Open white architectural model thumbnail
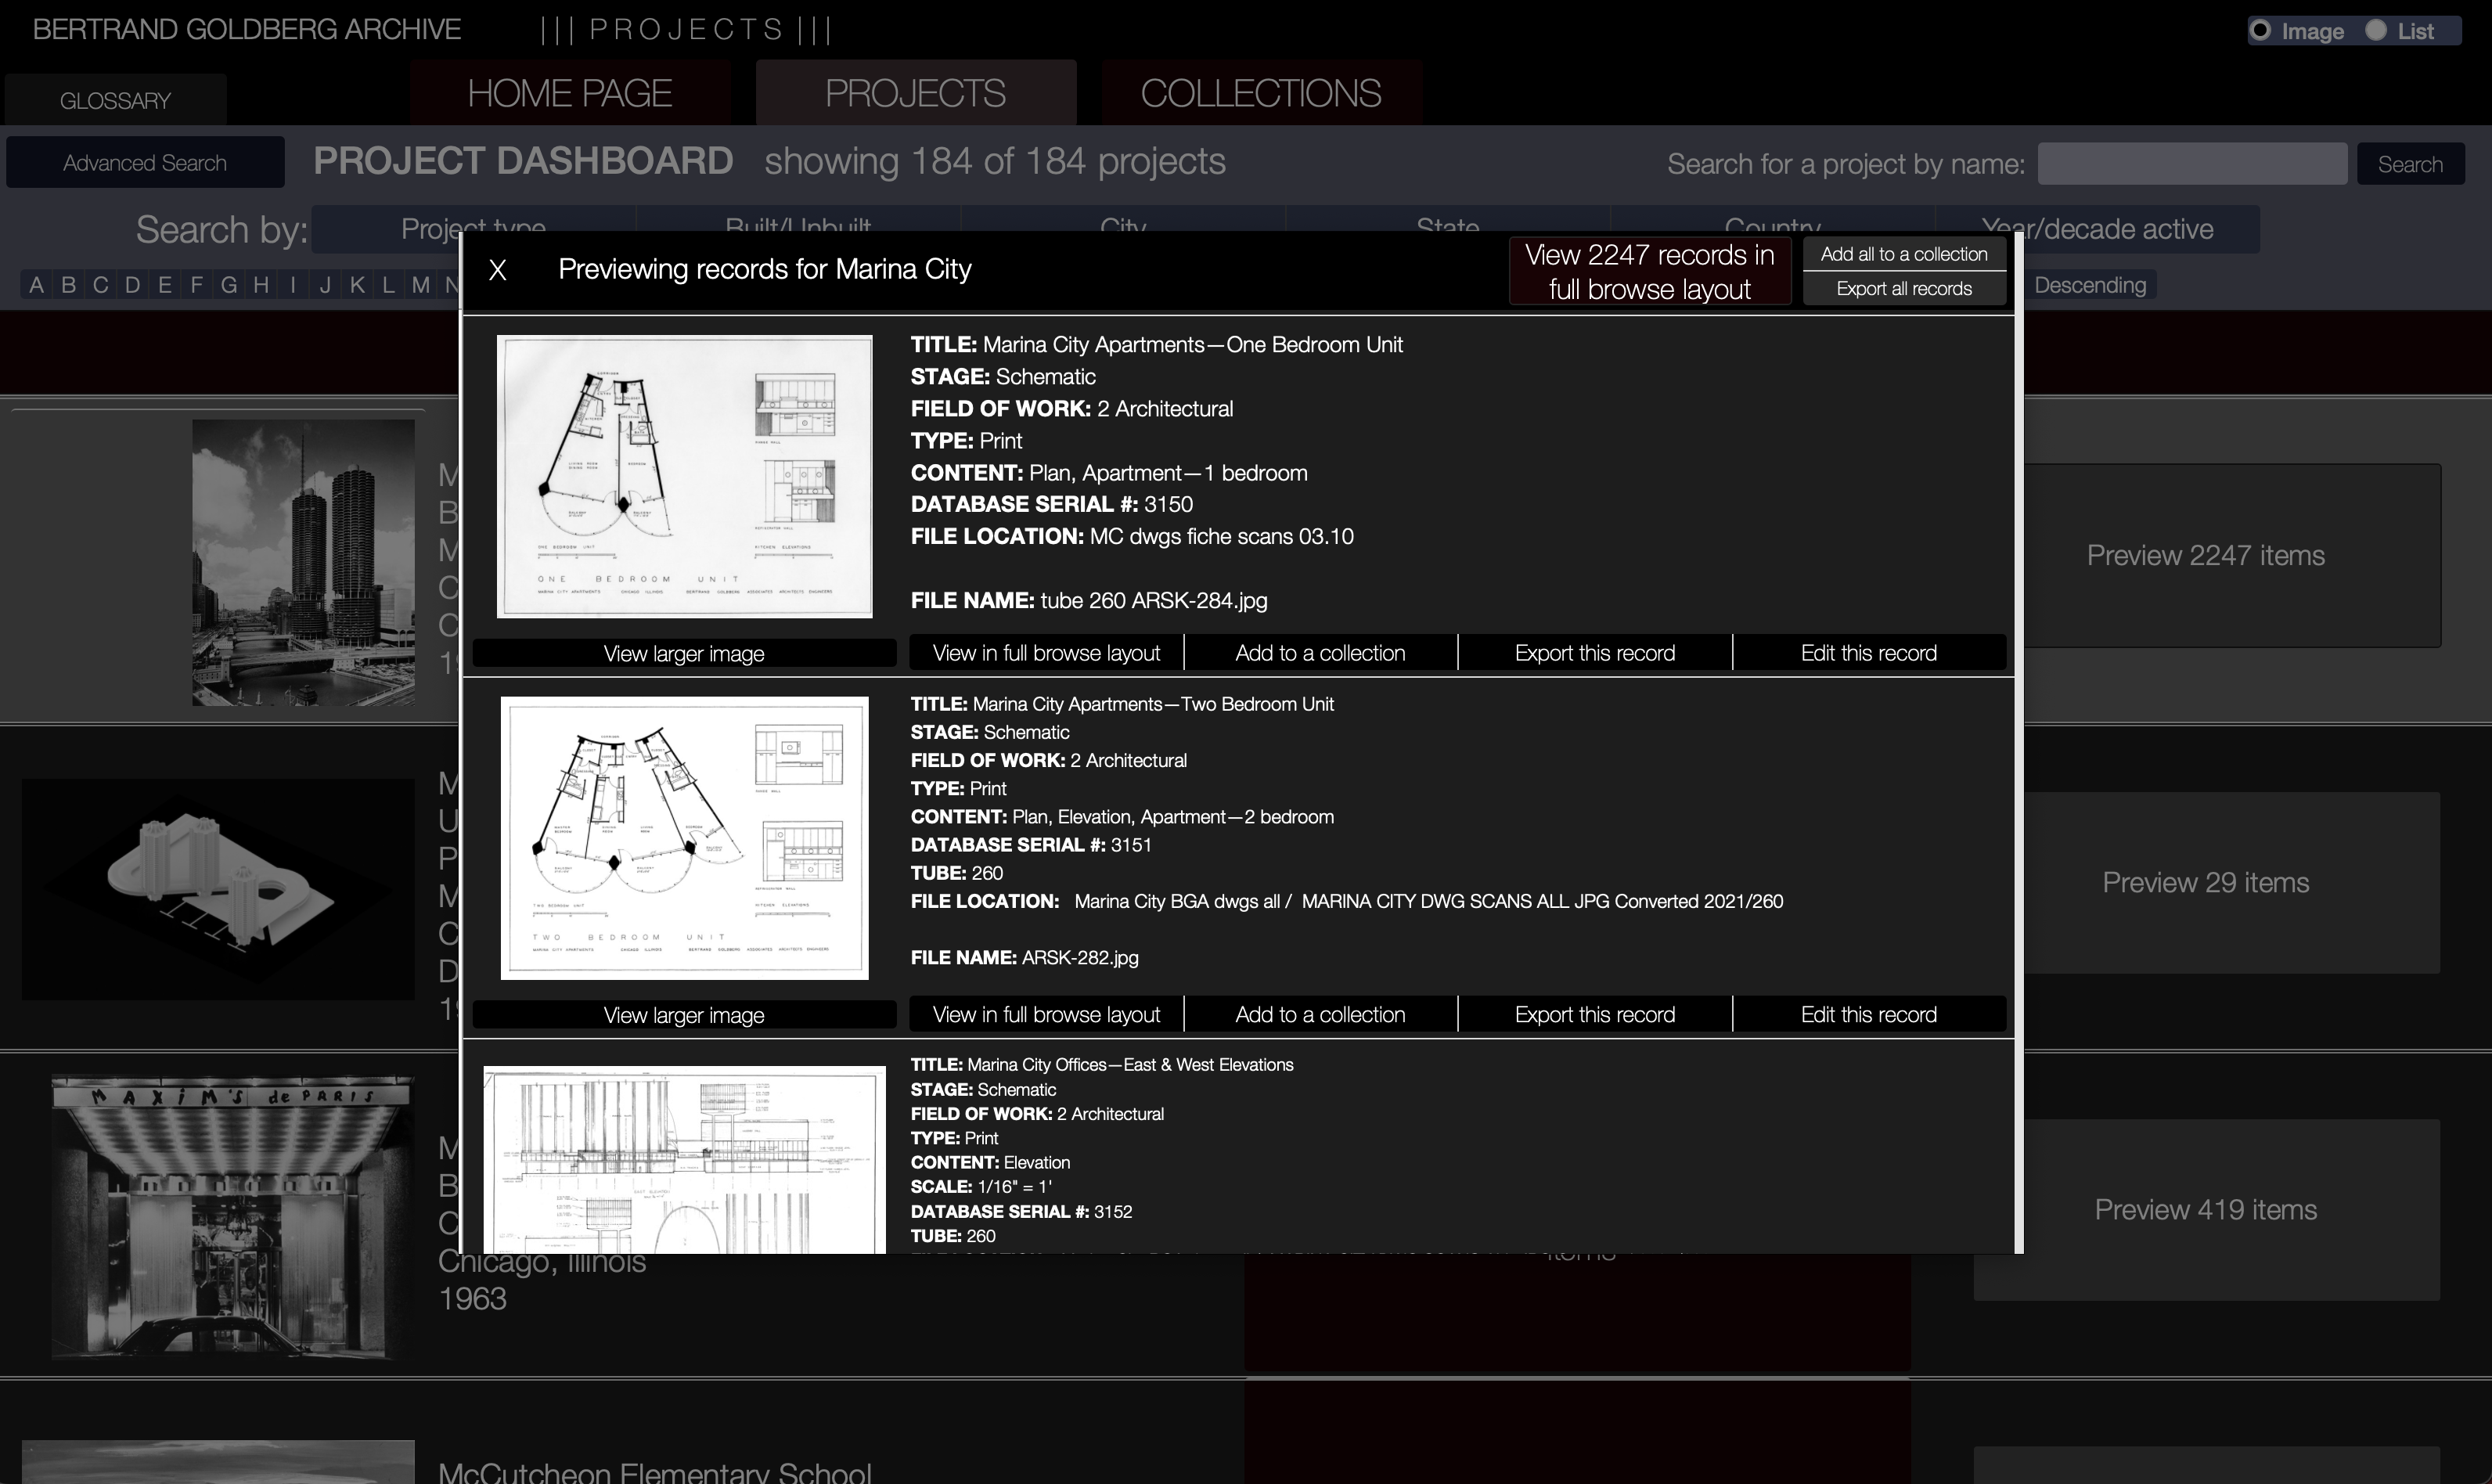The width and height of the screenshot is (2492, 1484). pyautogui.click(x=218, y=889)
